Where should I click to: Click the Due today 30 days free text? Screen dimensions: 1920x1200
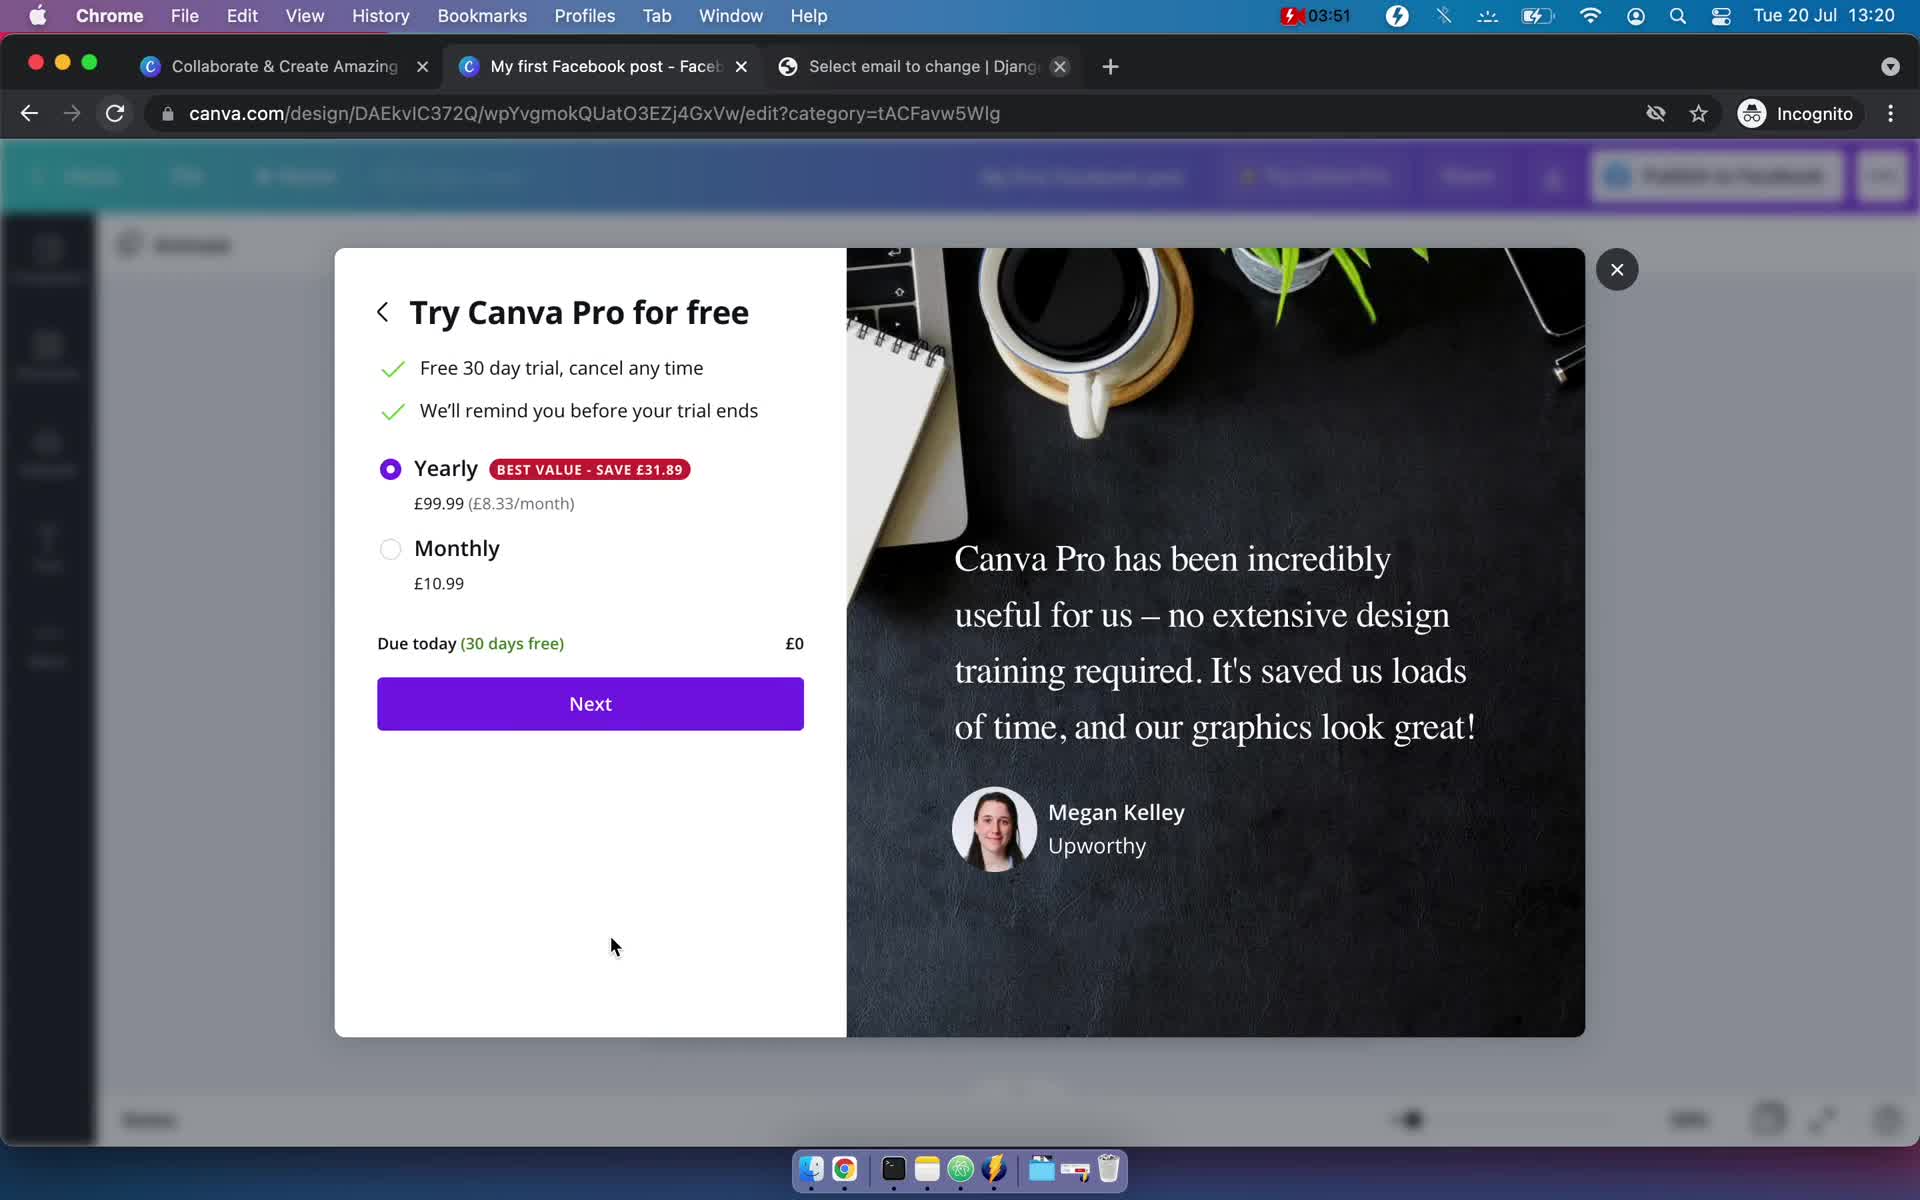[471, 644]
